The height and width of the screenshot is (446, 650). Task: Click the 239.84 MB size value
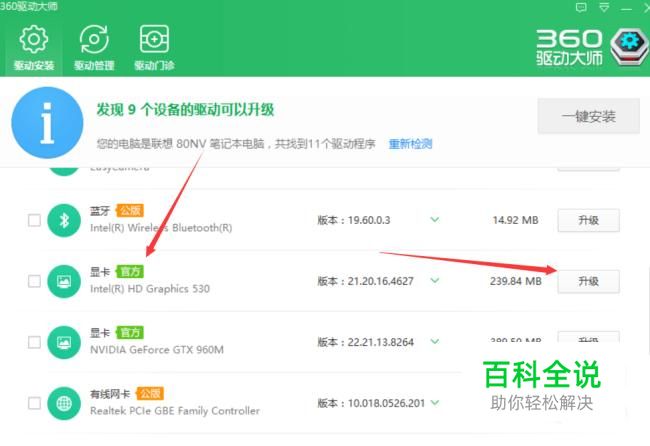tap(516, 281)
